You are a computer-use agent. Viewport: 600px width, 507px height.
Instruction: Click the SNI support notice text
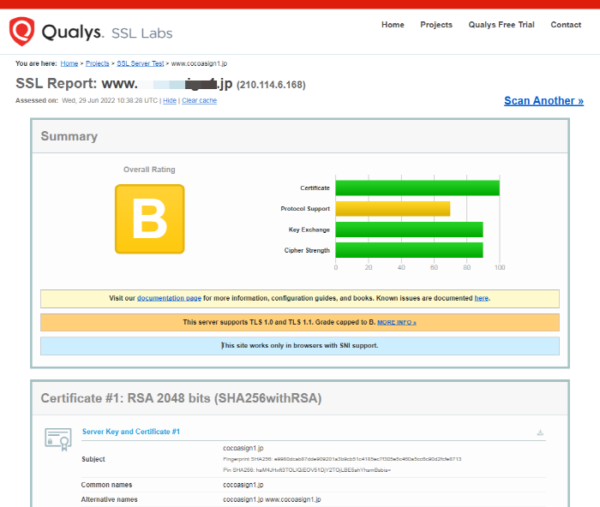coord(300,346)
